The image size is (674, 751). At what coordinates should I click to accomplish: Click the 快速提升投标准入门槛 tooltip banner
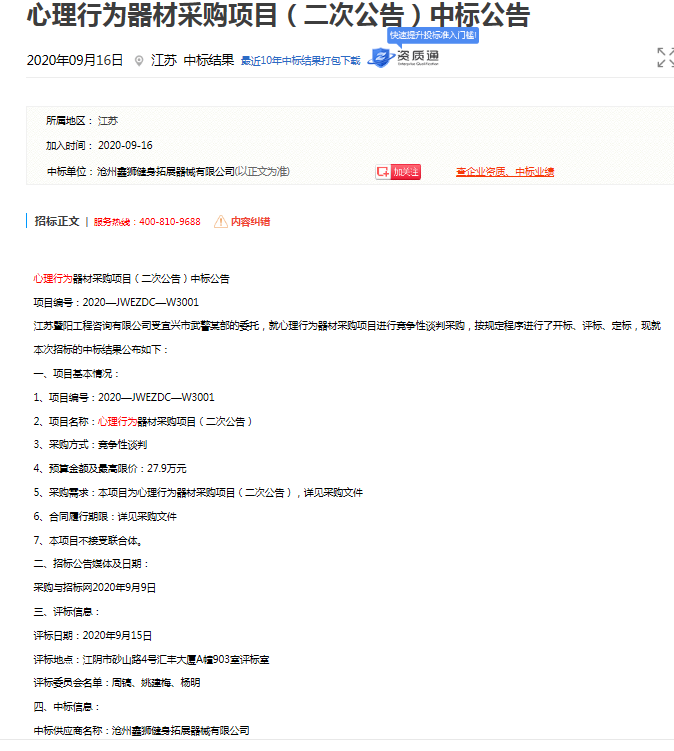click(433, 35)
